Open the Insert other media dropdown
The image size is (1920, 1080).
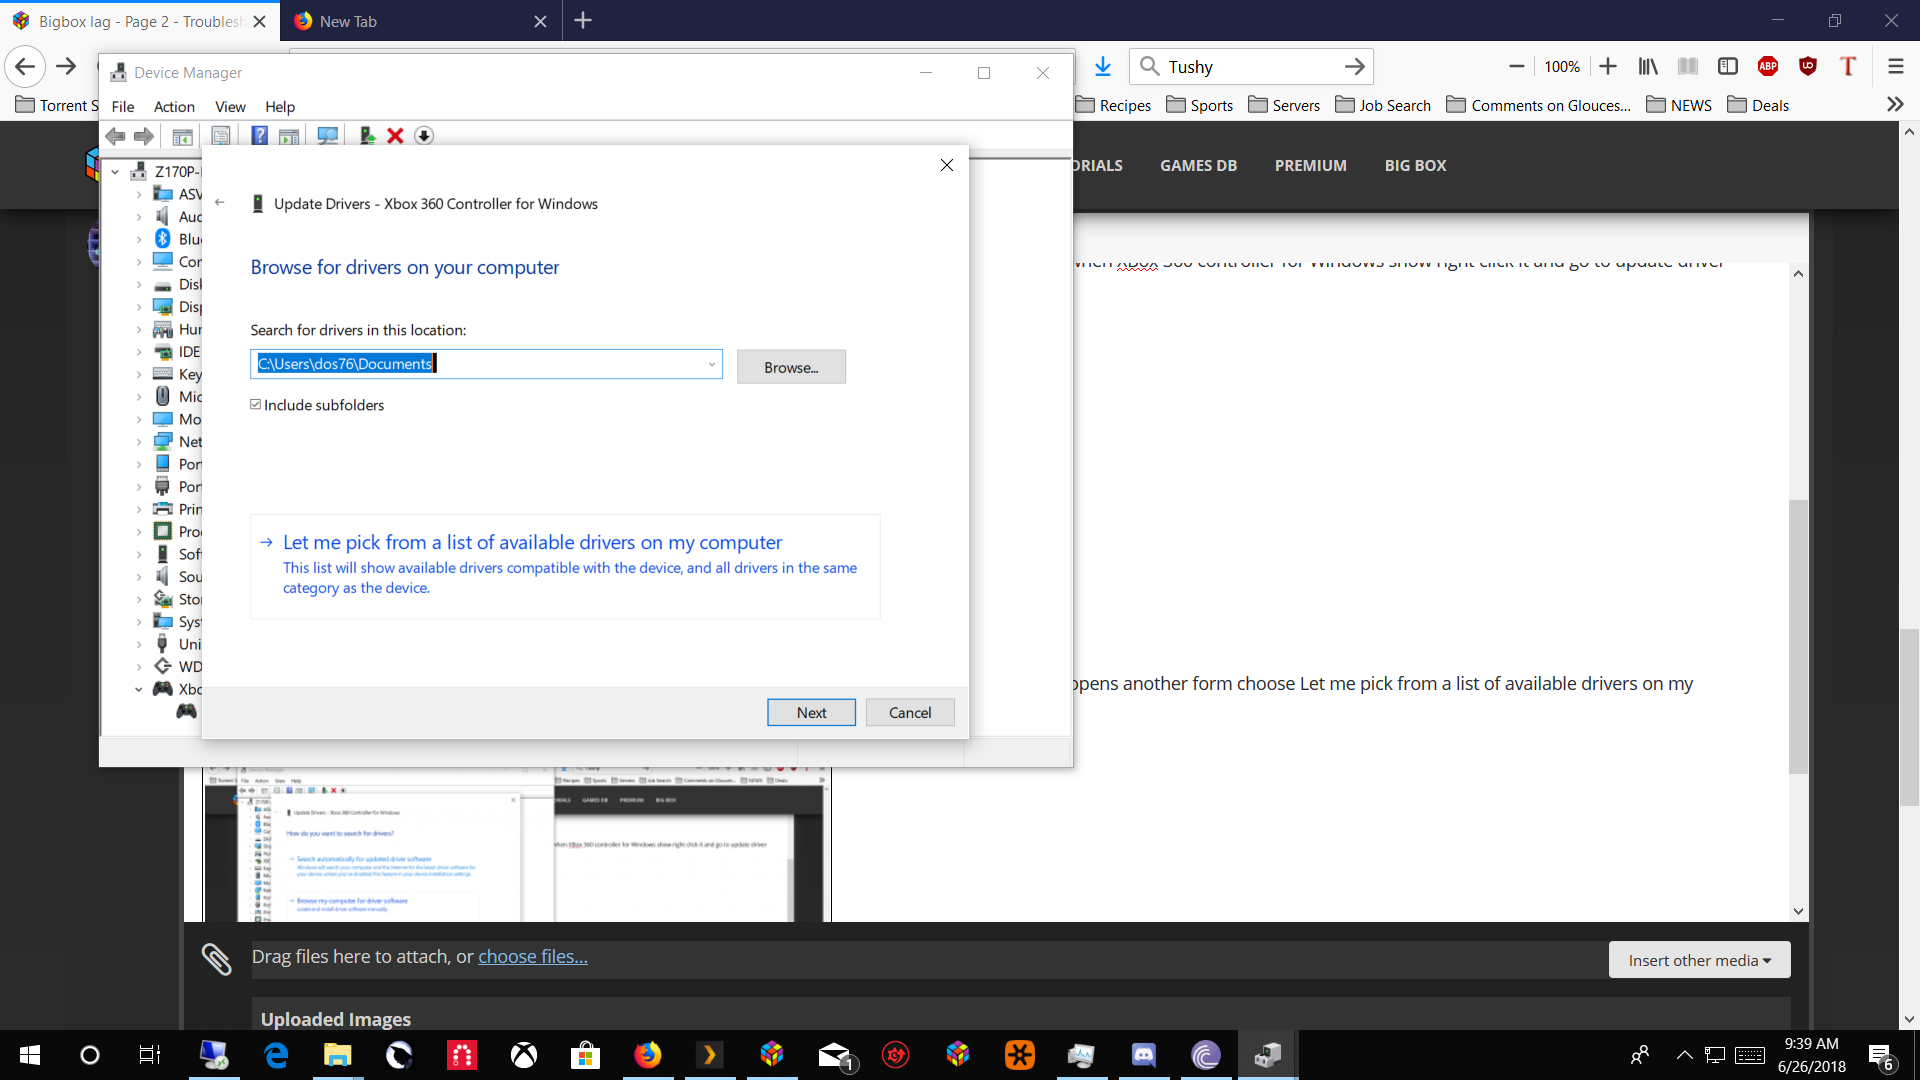(x=1698, y=960)
